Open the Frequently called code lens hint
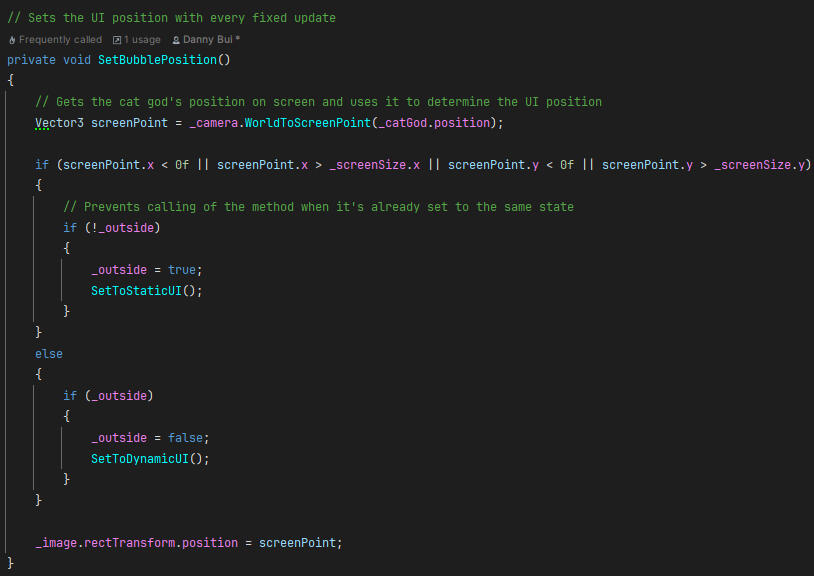 click(x=60, y=40)
